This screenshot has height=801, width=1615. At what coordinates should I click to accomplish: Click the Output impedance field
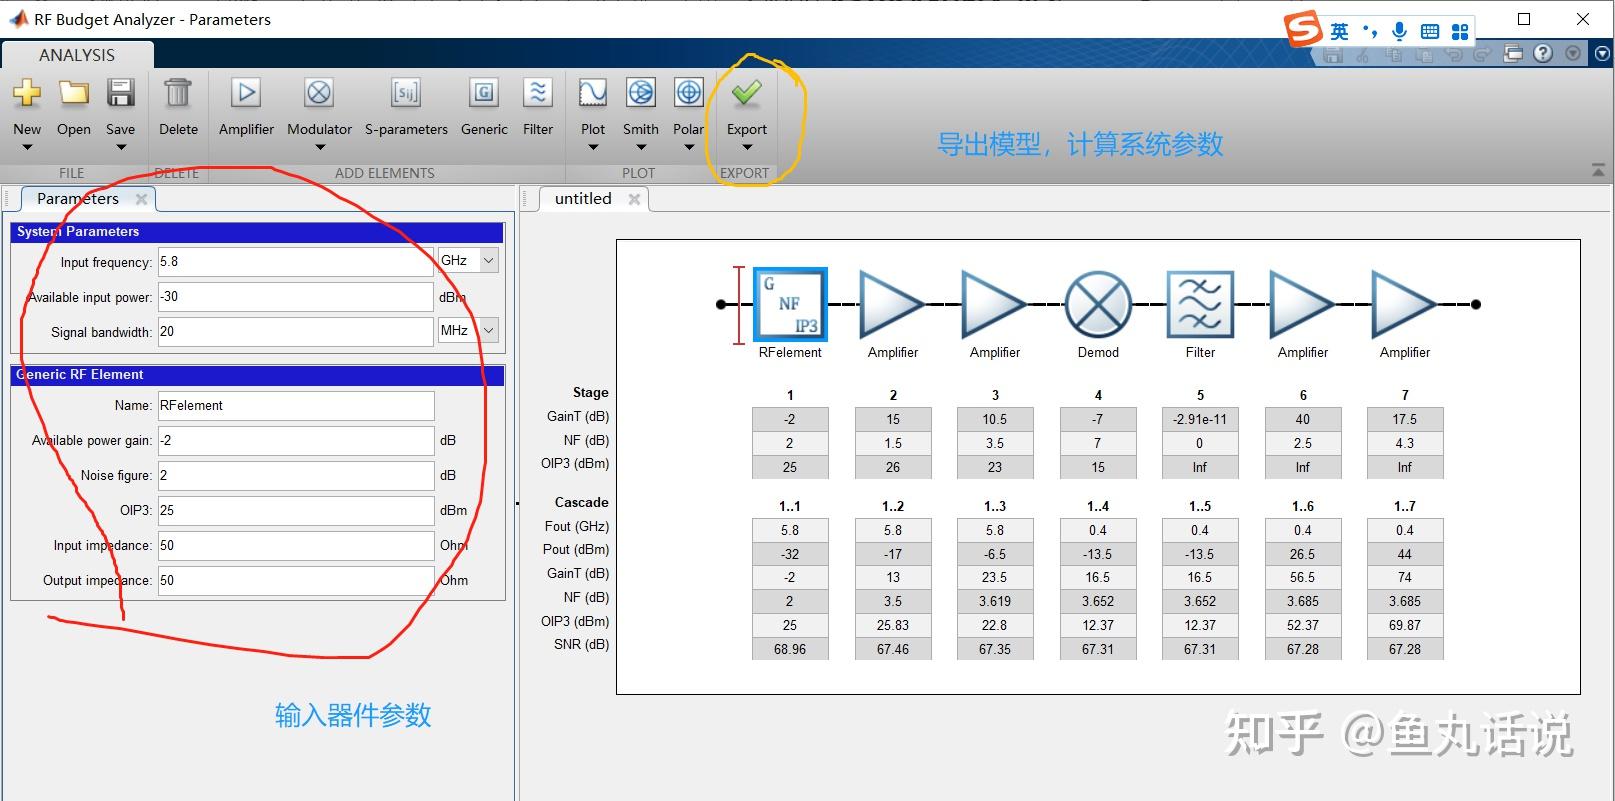pos(296,580)
